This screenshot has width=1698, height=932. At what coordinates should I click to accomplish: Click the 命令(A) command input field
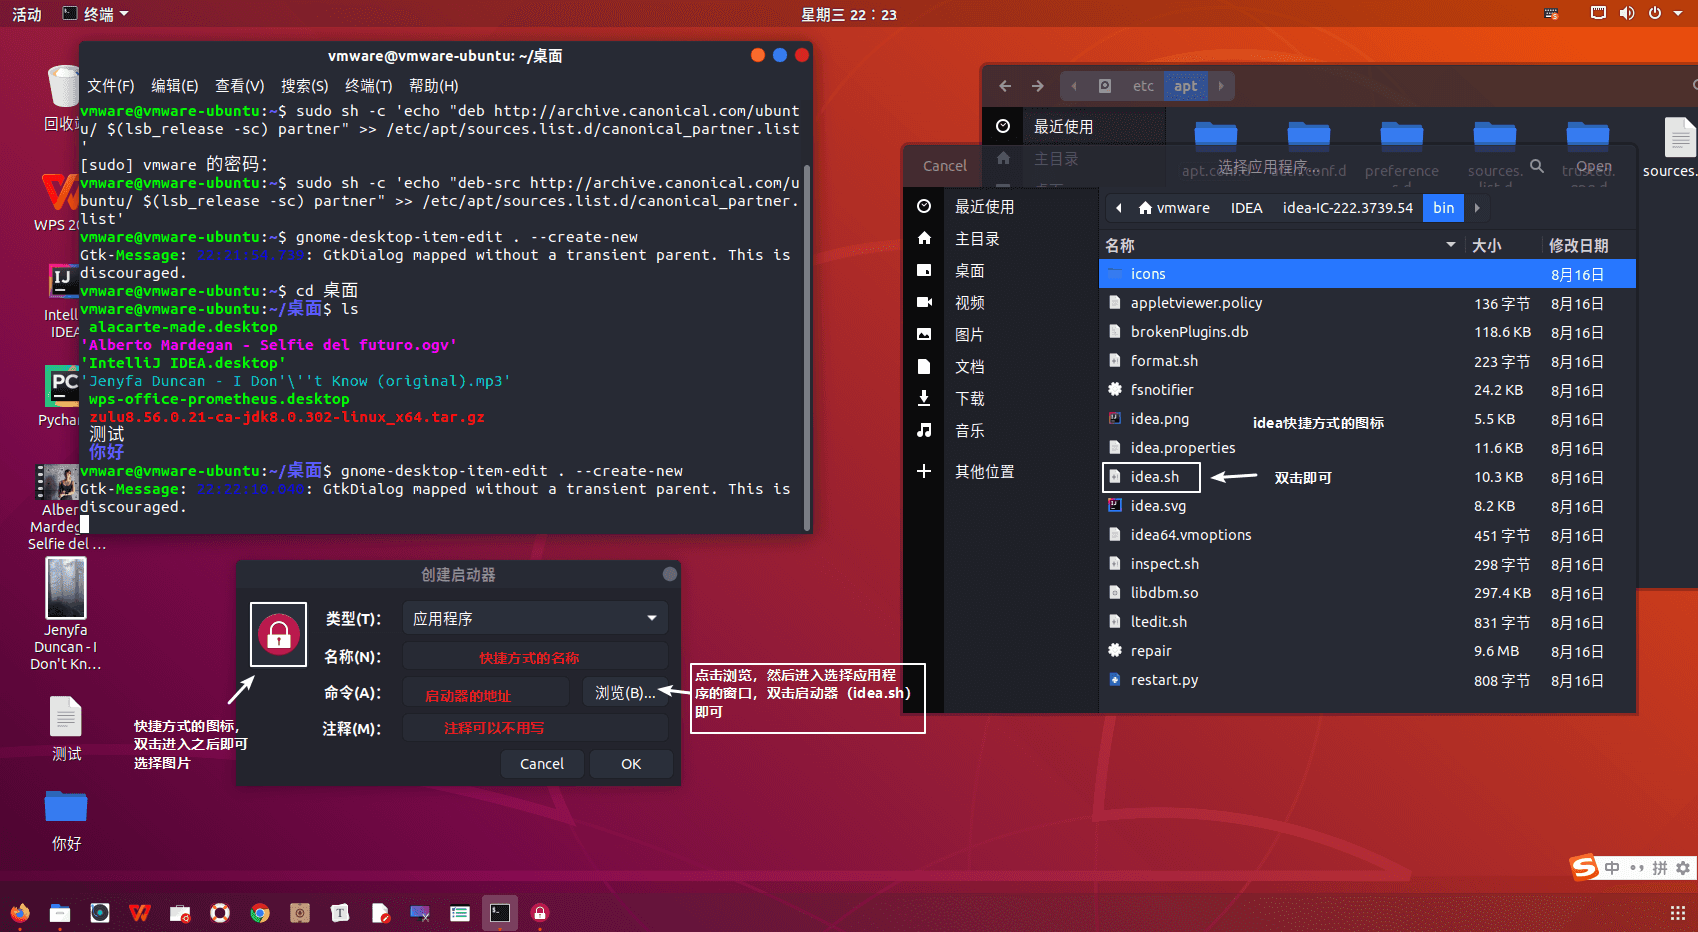(487, 693)
